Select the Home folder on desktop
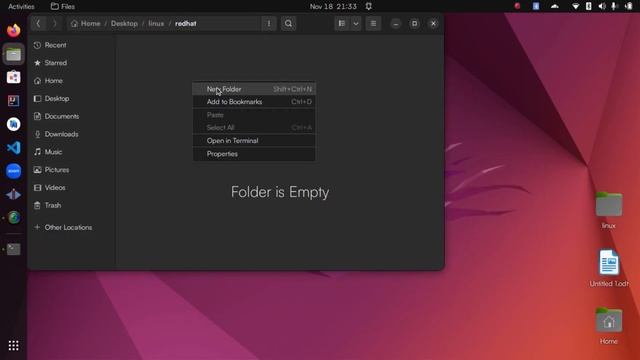This screenshot has width=640, height=360. [609, 326]
